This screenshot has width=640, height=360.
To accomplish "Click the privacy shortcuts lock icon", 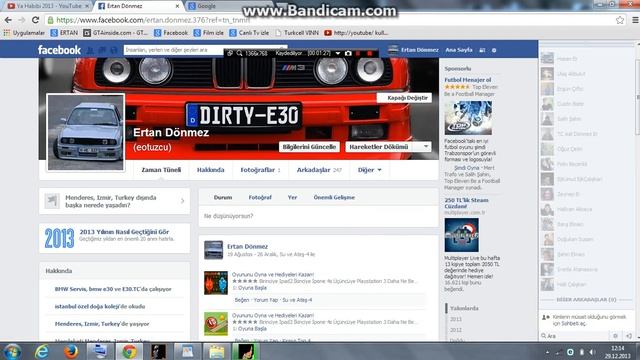I will pyautogui.click(x=482, y=50).
